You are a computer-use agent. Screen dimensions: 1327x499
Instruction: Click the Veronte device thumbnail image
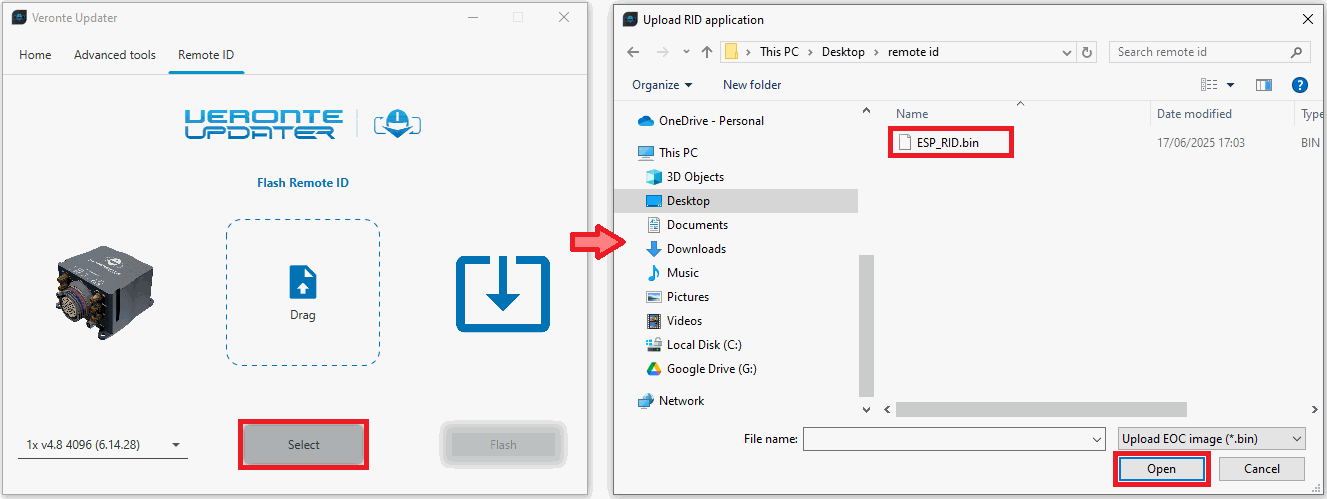click(102, 294)
